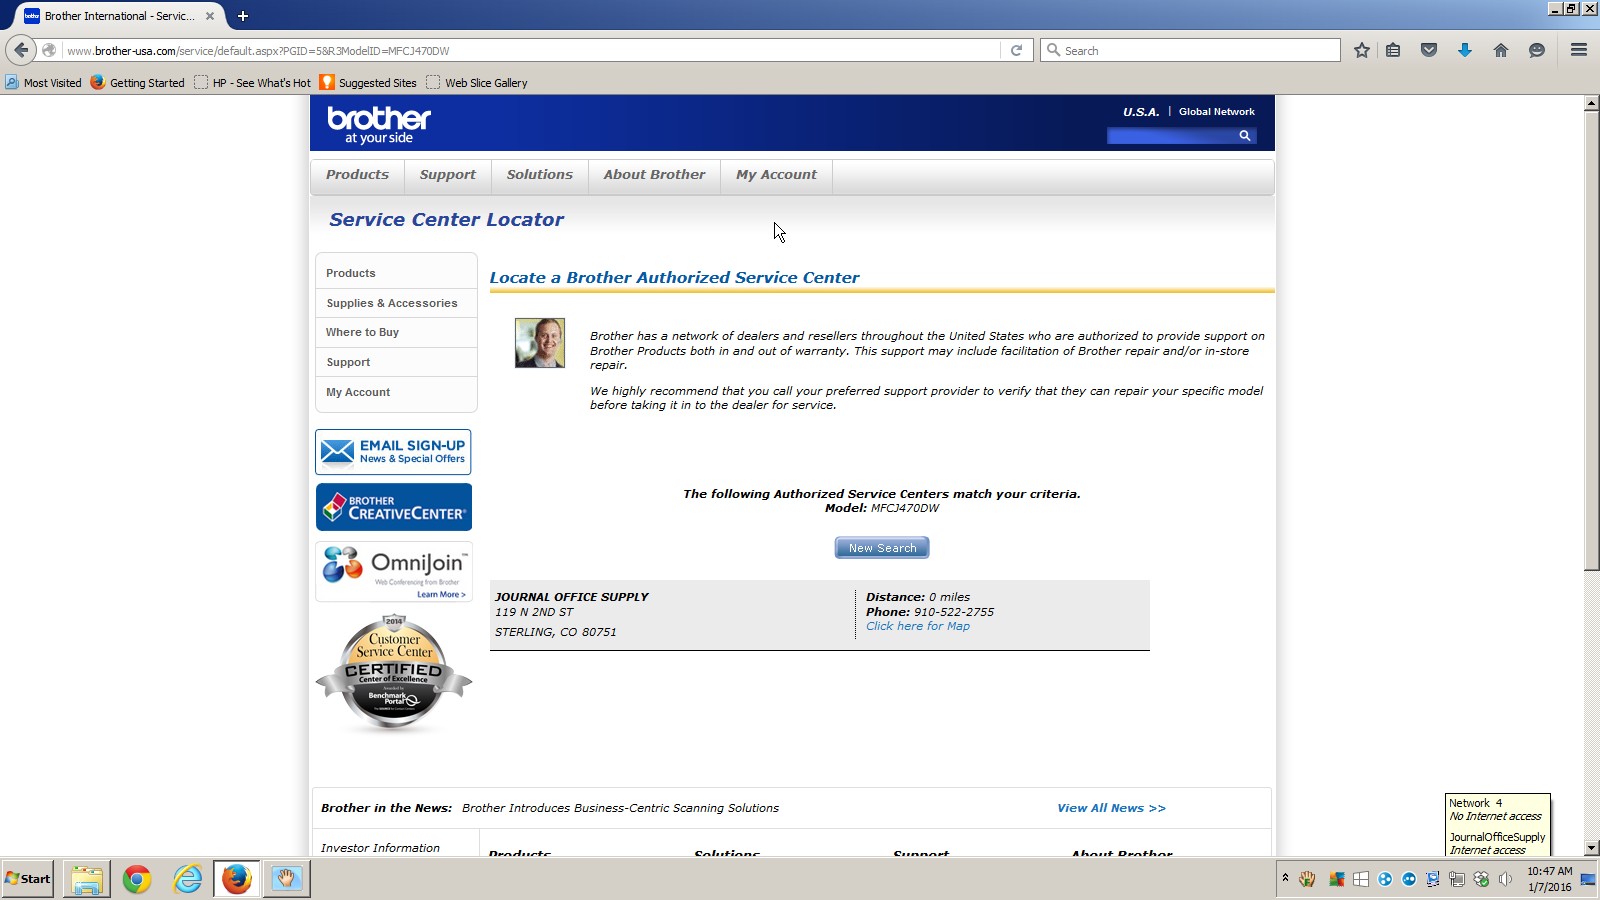This screenshot has width=1600, height=900.
Task: Click the representative photo thumbnail
Action: tap(540, 343)
